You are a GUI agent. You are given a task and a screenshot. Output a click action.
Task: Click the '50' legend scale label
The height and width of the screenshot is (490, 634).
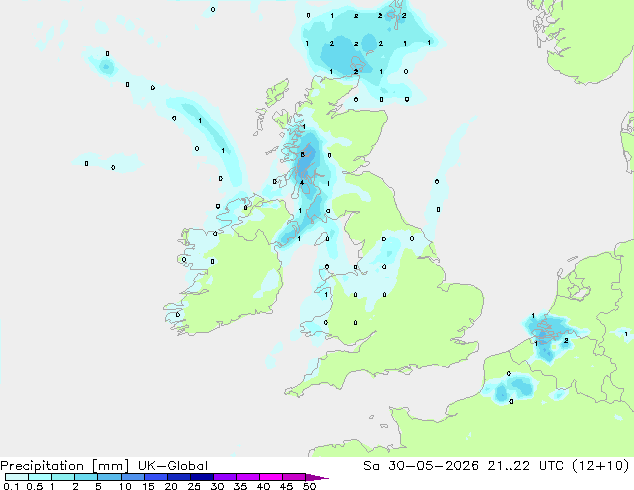click(x=309, y=486)
